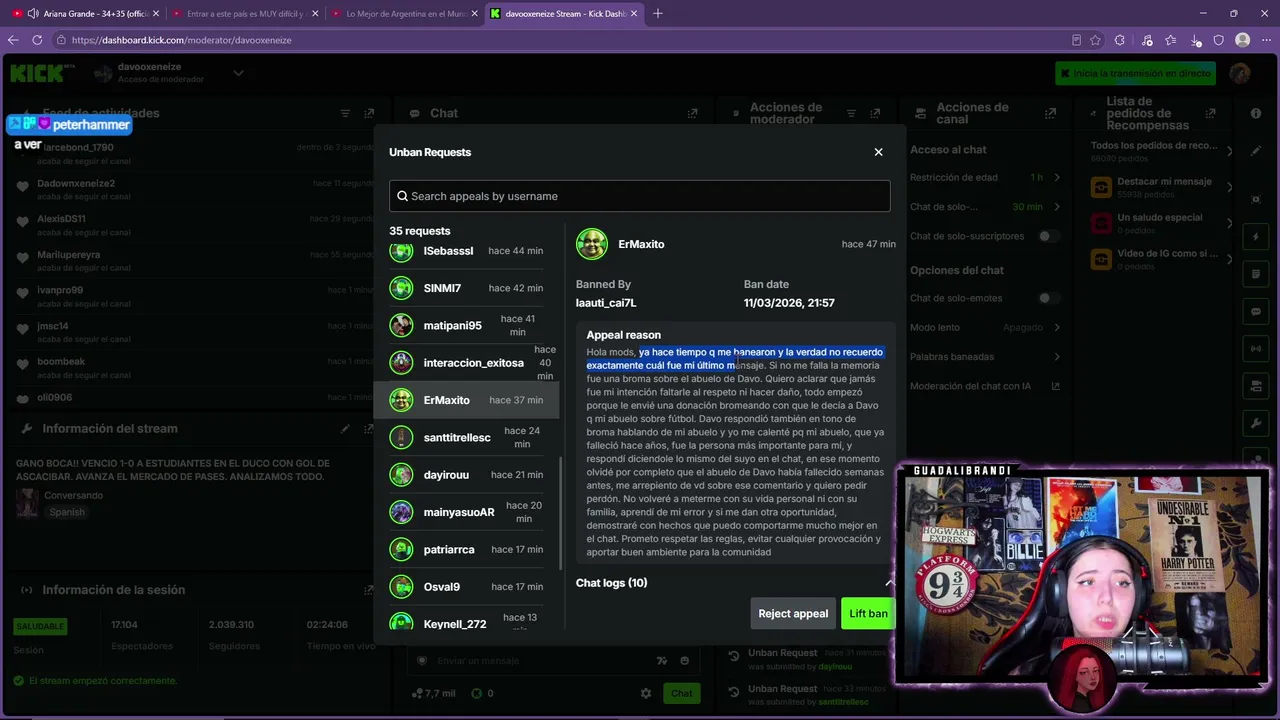Select ISebasssl unban request
Image resolution: width=1280 pixels, height=720 pixels.
click(466, 251)
